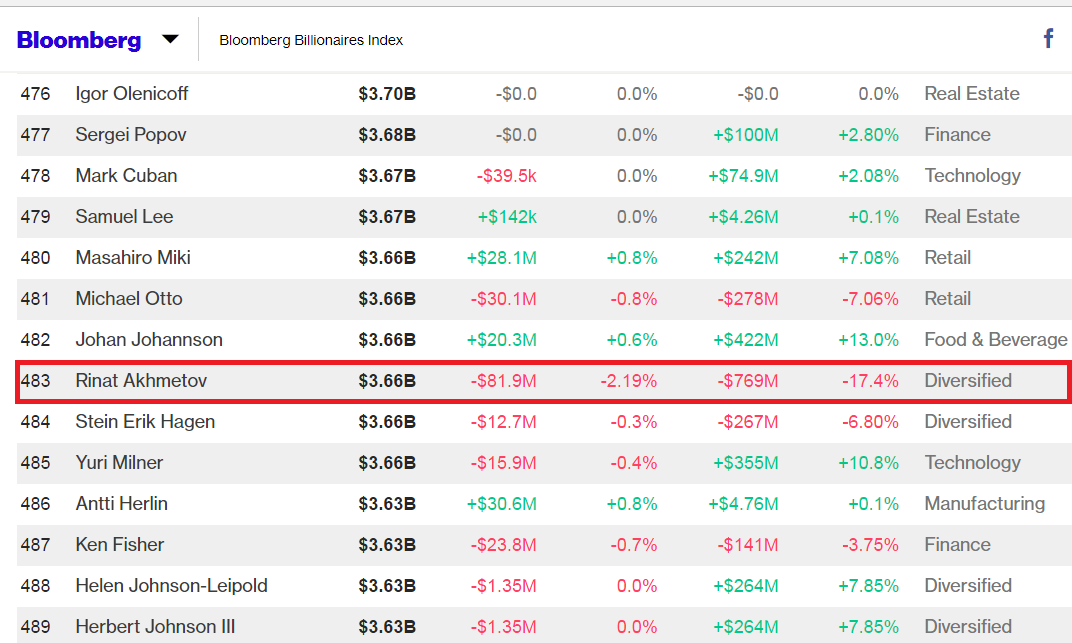Click rank number 483

coord(35,381)
